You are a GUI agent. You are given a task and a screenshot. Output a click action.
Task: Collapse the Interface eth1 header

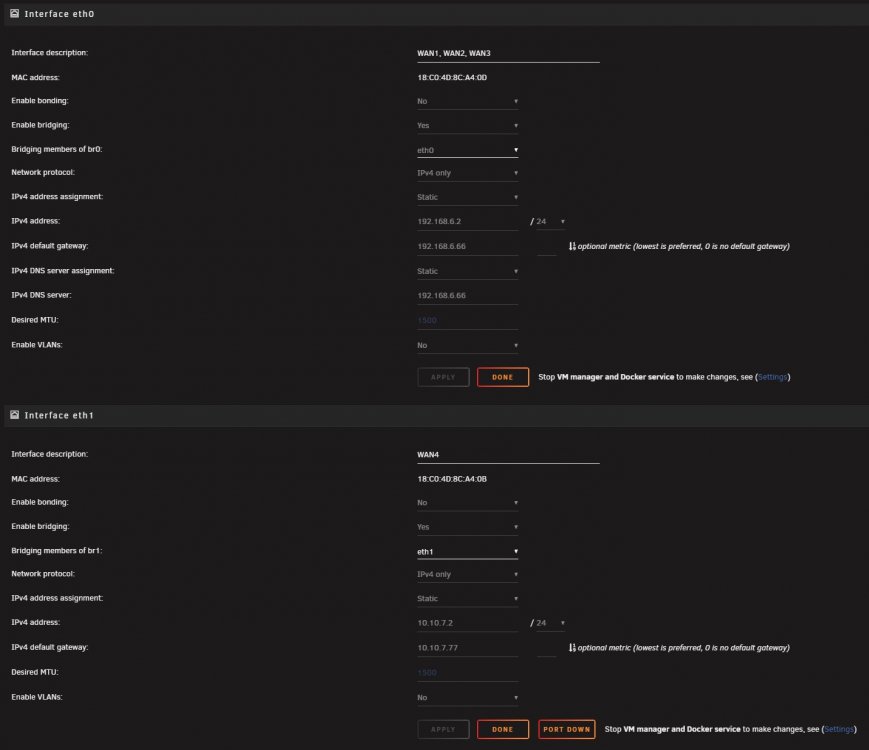[437, 415]
